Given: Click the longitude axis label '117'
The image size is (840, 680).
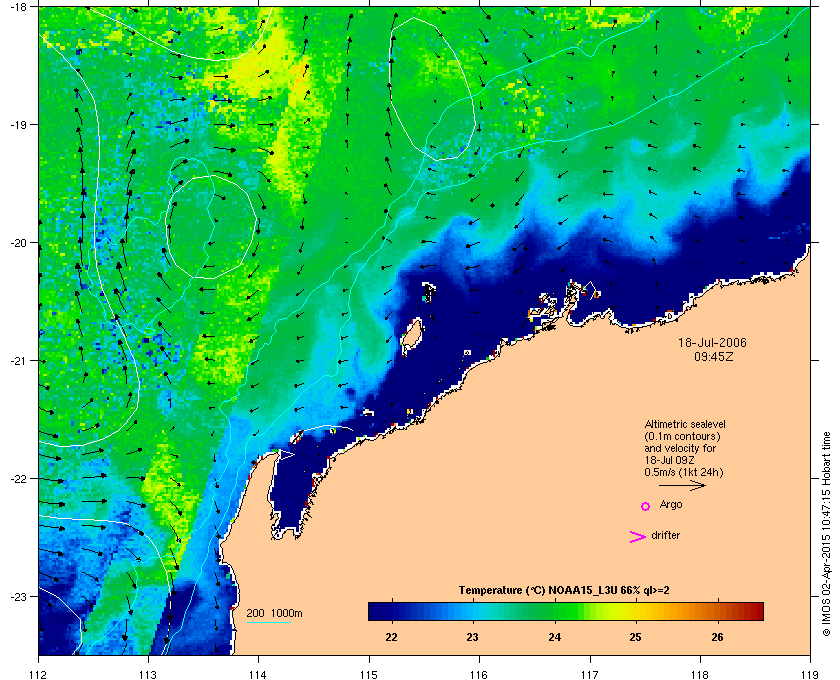Looking at the screenshot, I should [x=590, y=675].
